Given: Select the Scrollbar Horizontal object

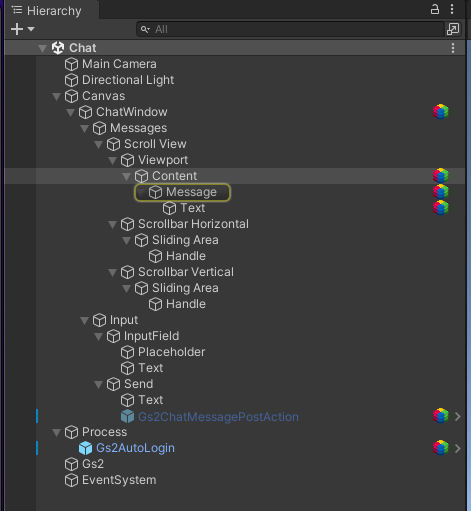Looking at the screenshot, I should click(193, 224).
